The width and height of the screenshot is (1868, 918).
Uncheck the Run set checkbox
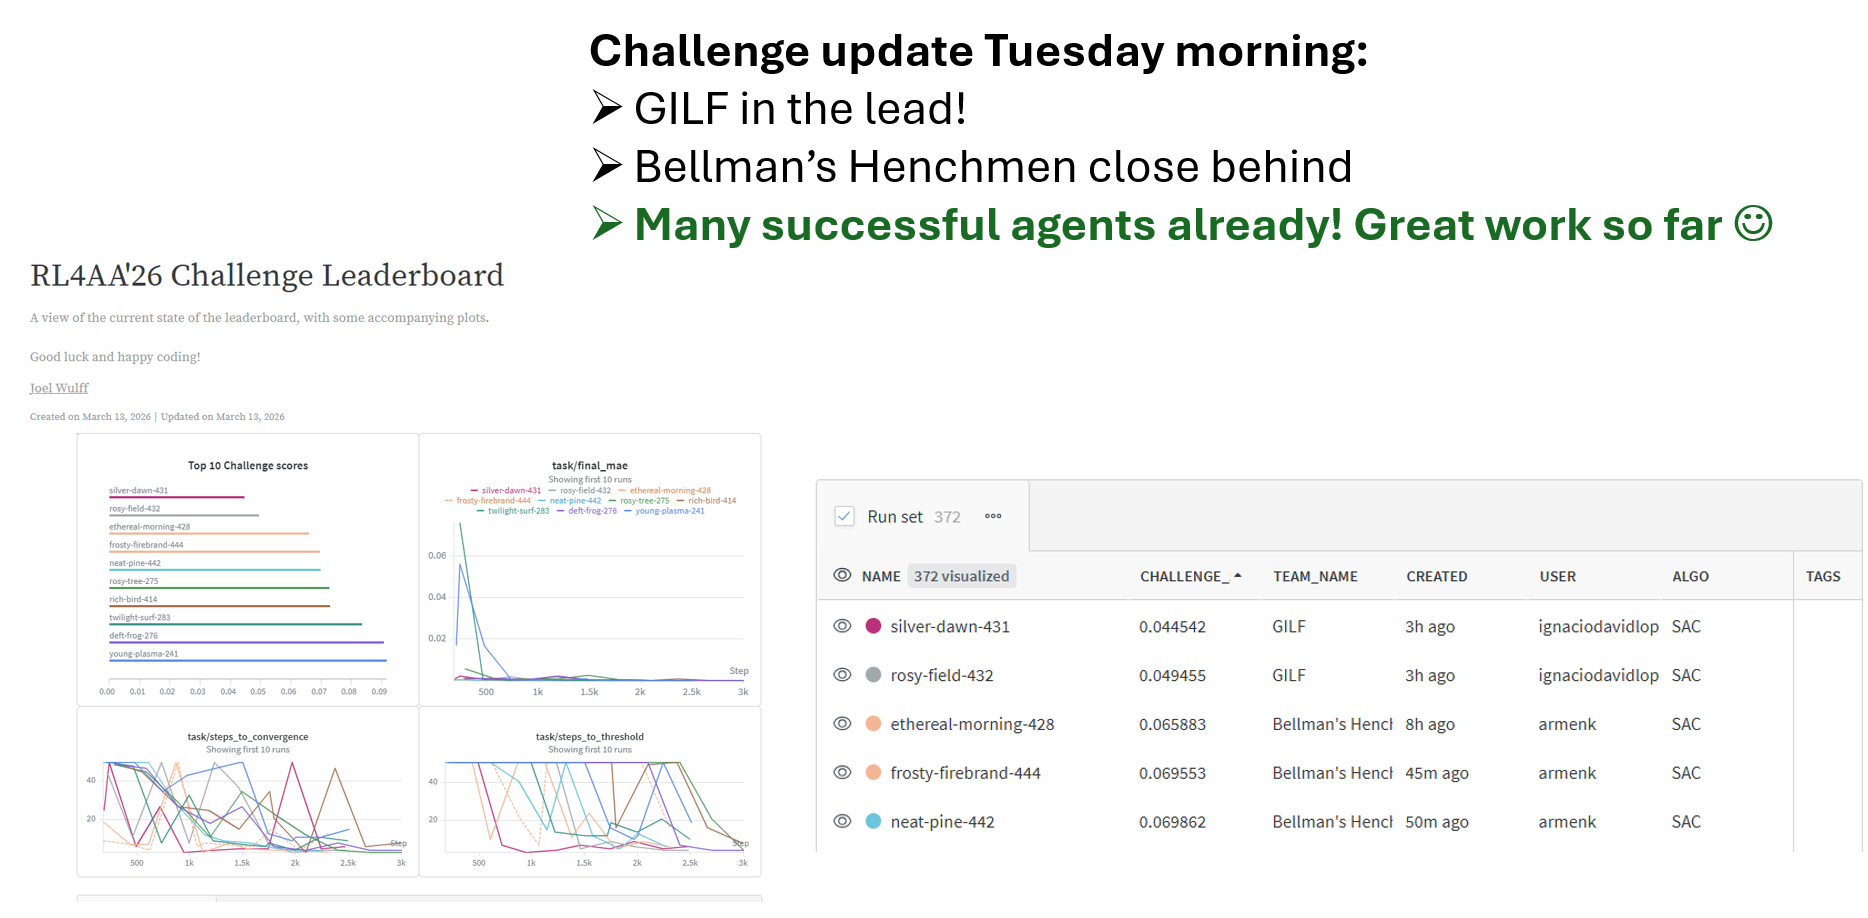click(x=844, y=517)
